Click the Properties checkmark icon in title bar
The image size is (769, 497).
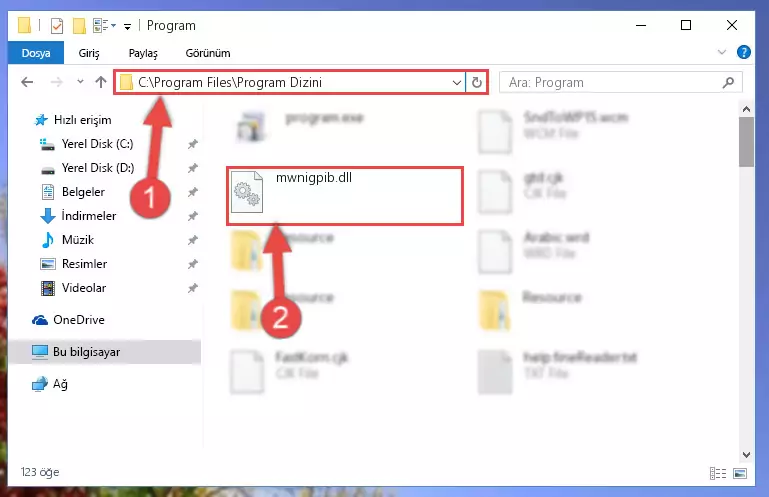(x=57, y=26)
